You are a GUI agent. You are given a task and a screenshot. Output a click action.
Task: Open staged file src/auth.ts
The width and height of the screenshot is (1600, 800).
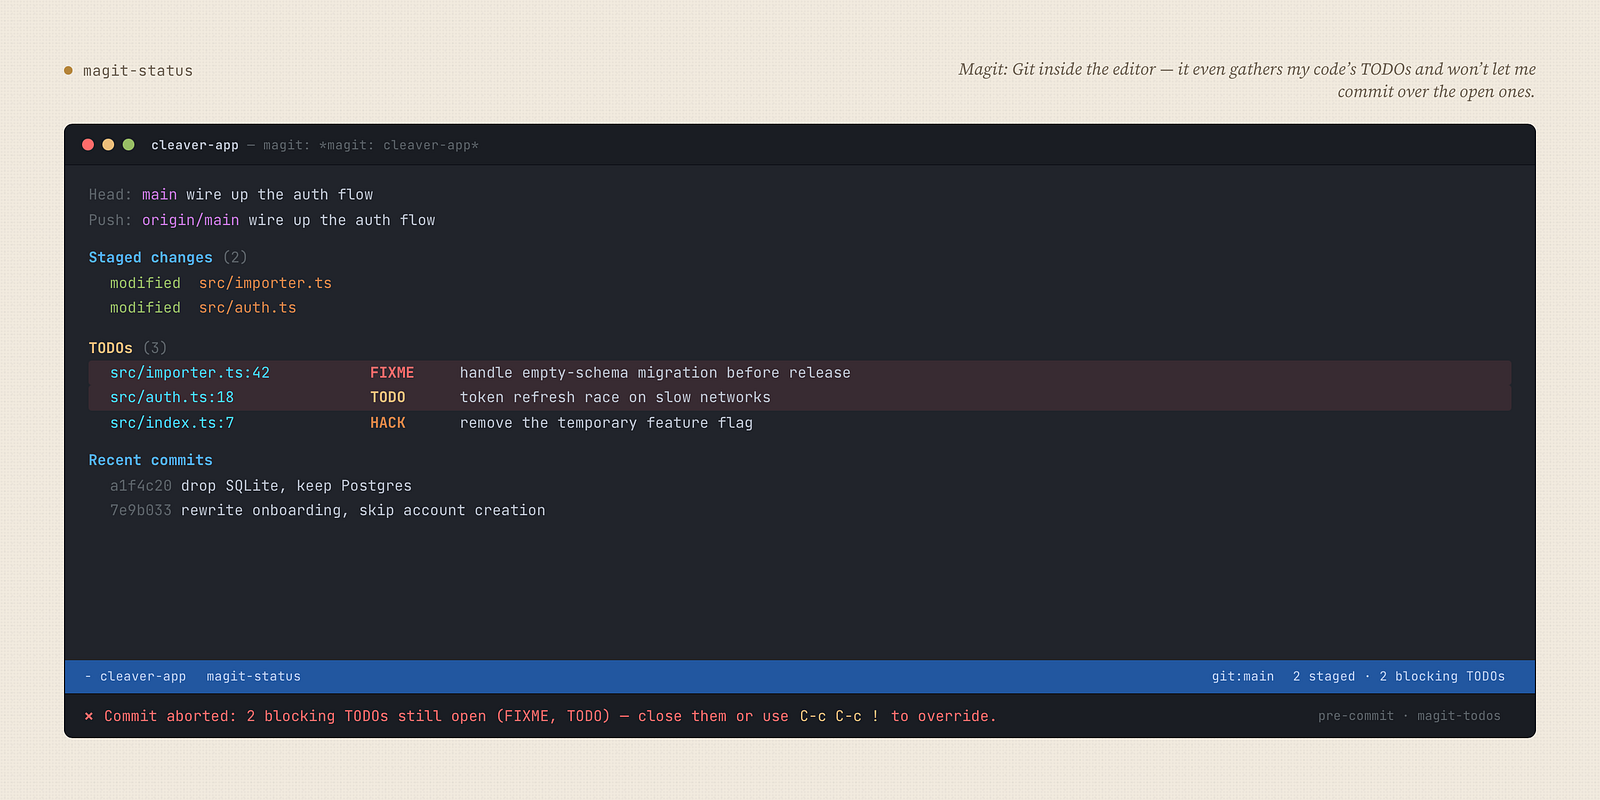[247, 308]
